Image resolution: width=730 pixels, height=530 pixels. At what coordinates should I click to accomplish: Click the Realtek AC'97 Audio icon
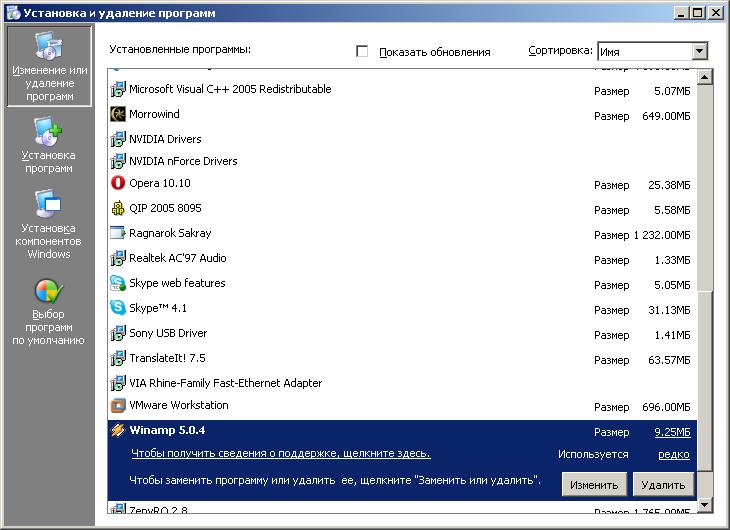tap(118, 258)
